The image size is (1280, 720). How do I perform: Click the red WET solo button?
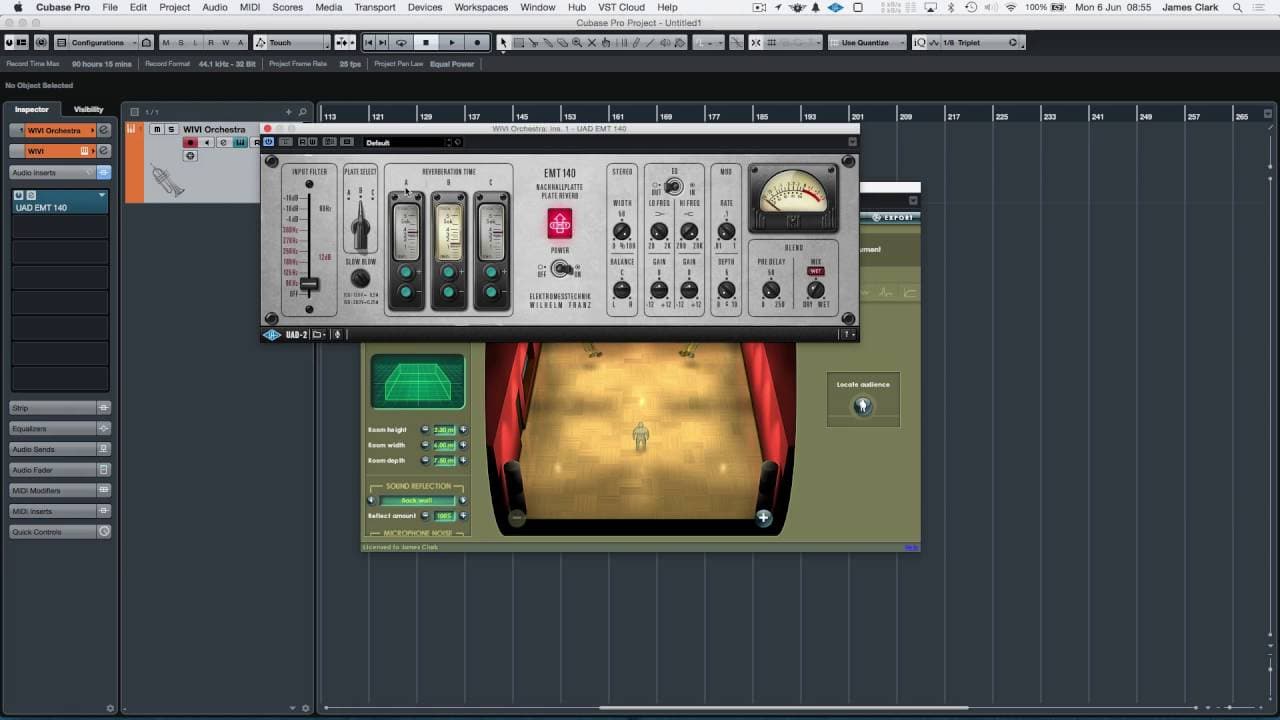coord(816,271)
